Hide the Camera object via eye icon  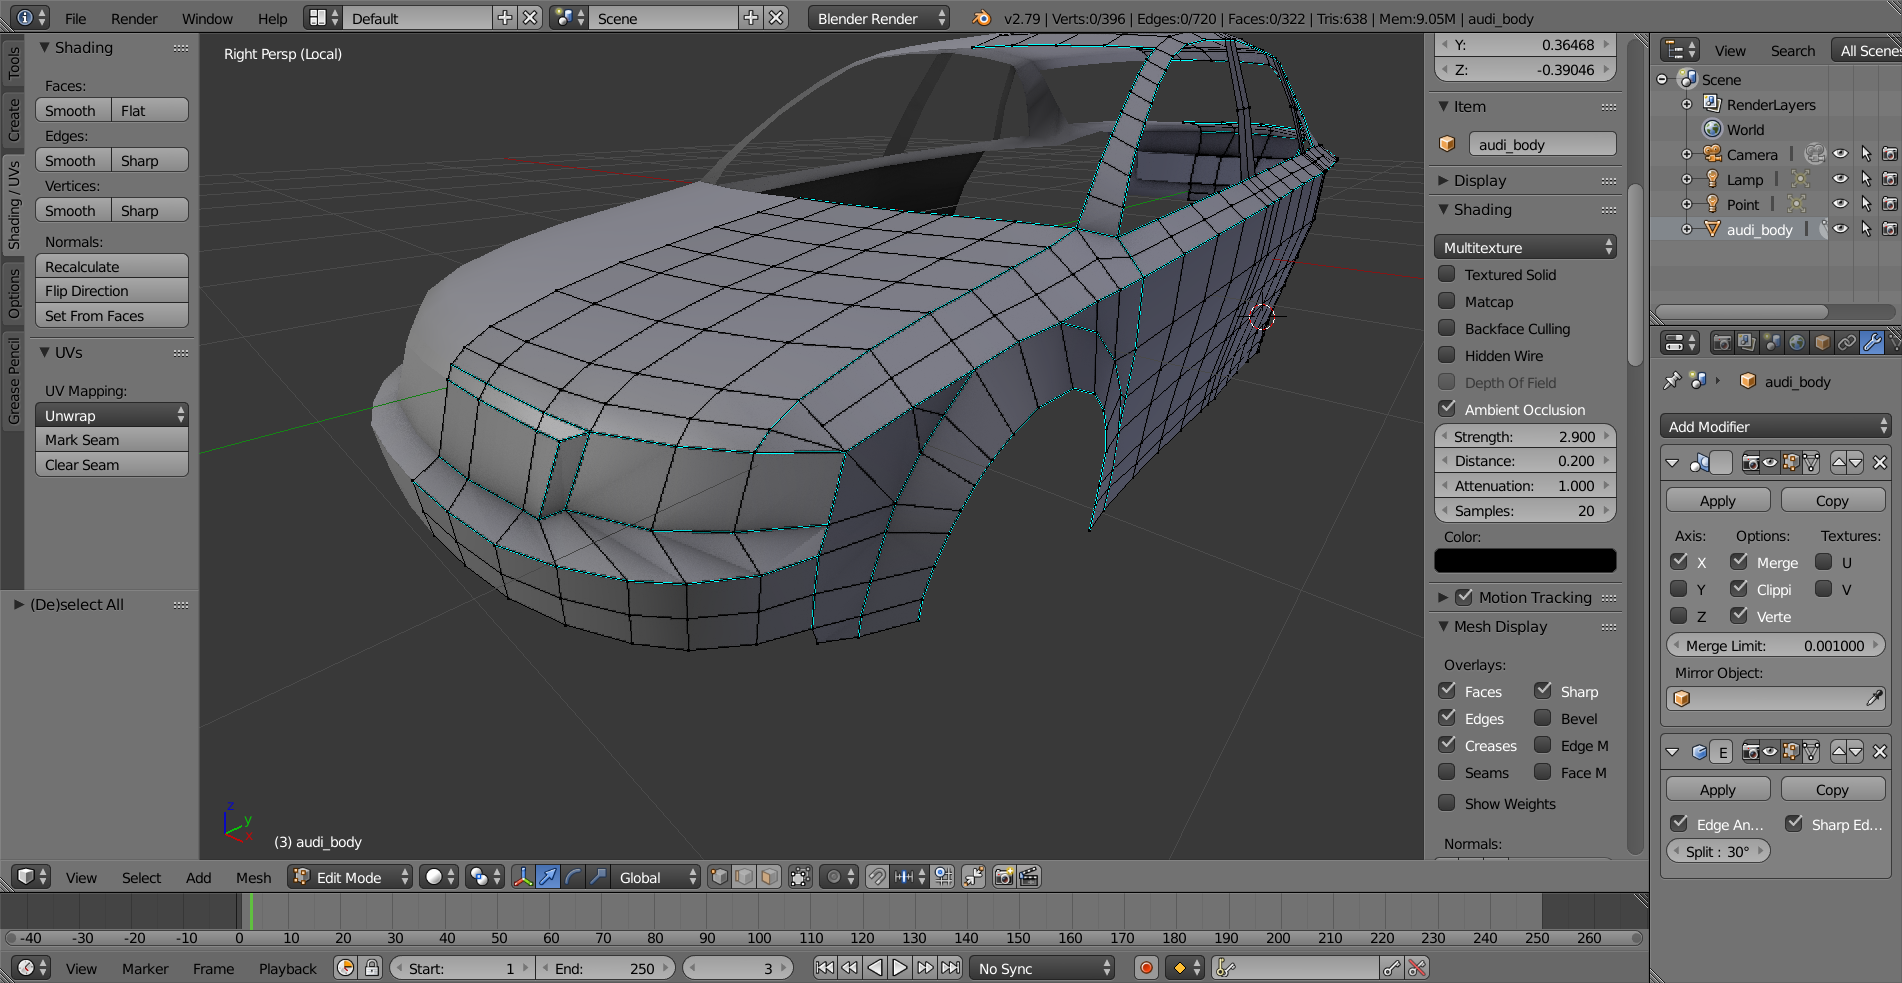[1840, 154]
